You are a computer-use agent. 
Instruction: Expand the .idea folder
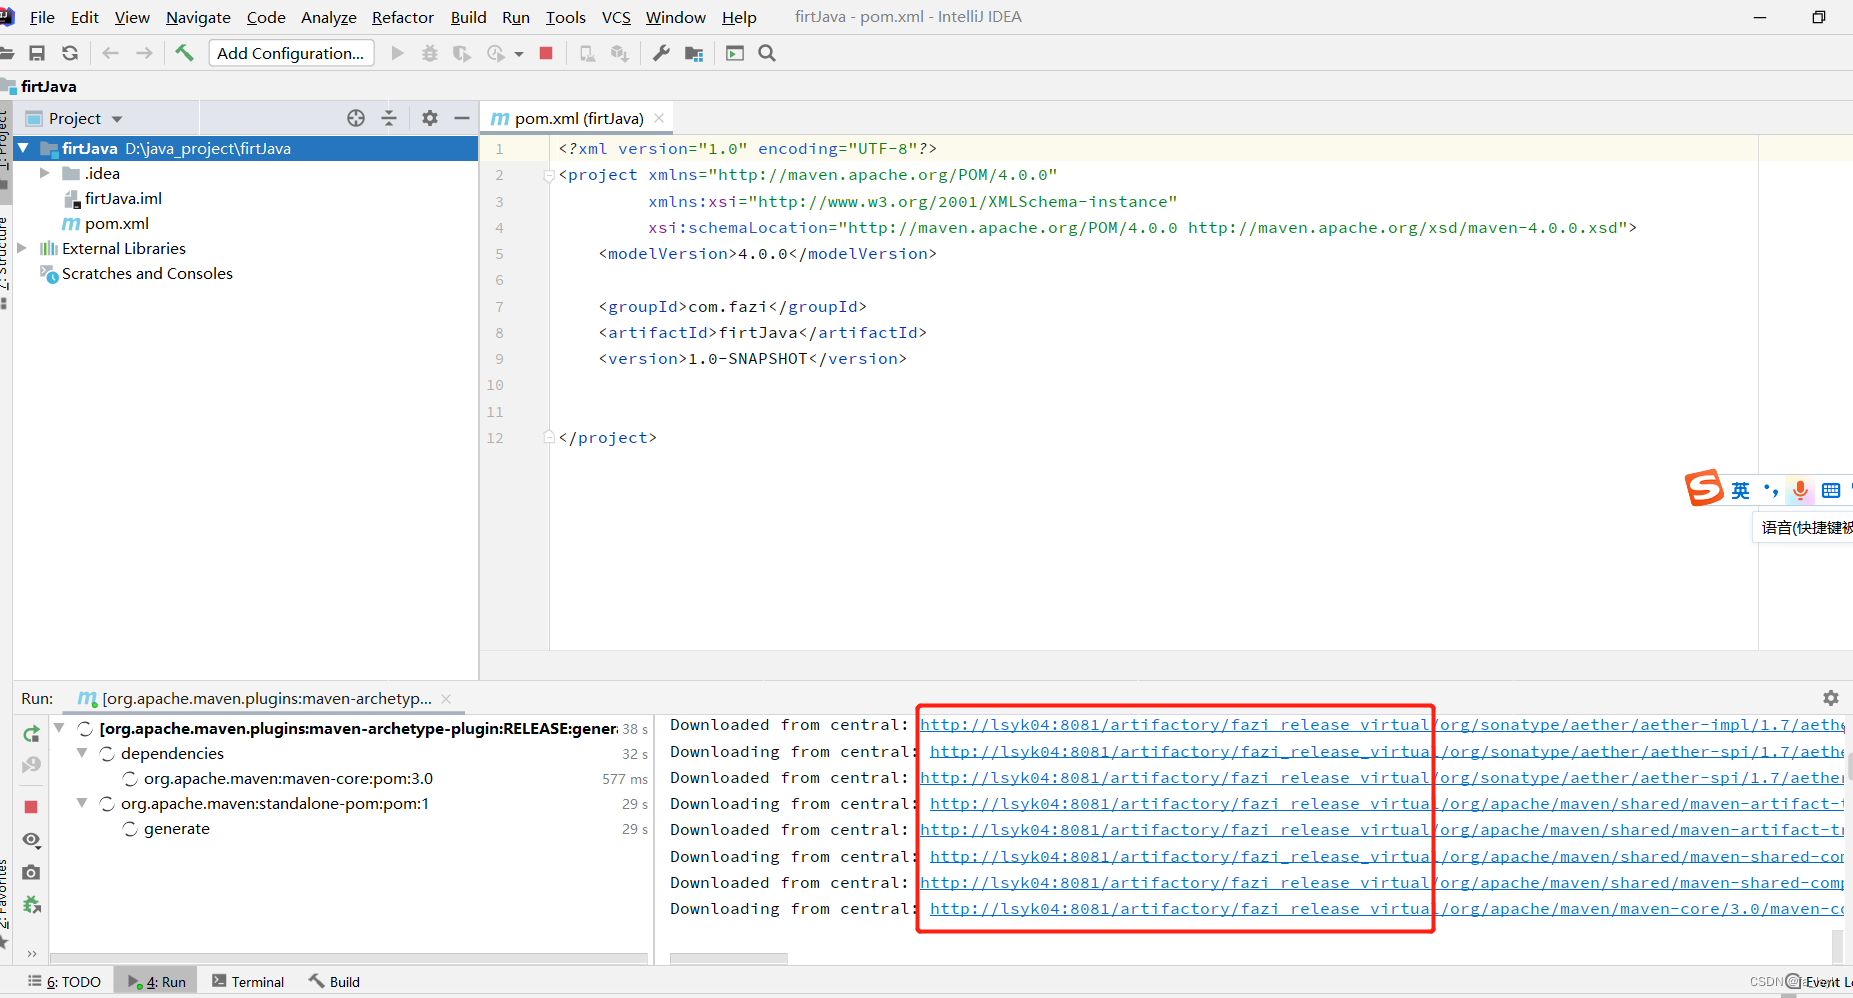pos(44,173)
